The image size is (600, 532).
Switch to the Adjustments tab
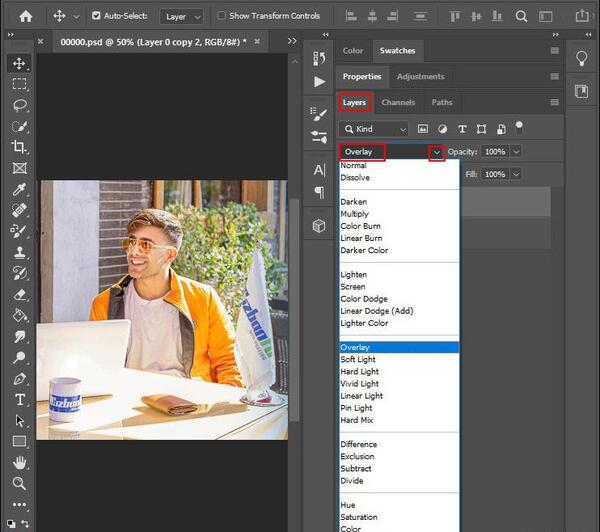point(420,77)
